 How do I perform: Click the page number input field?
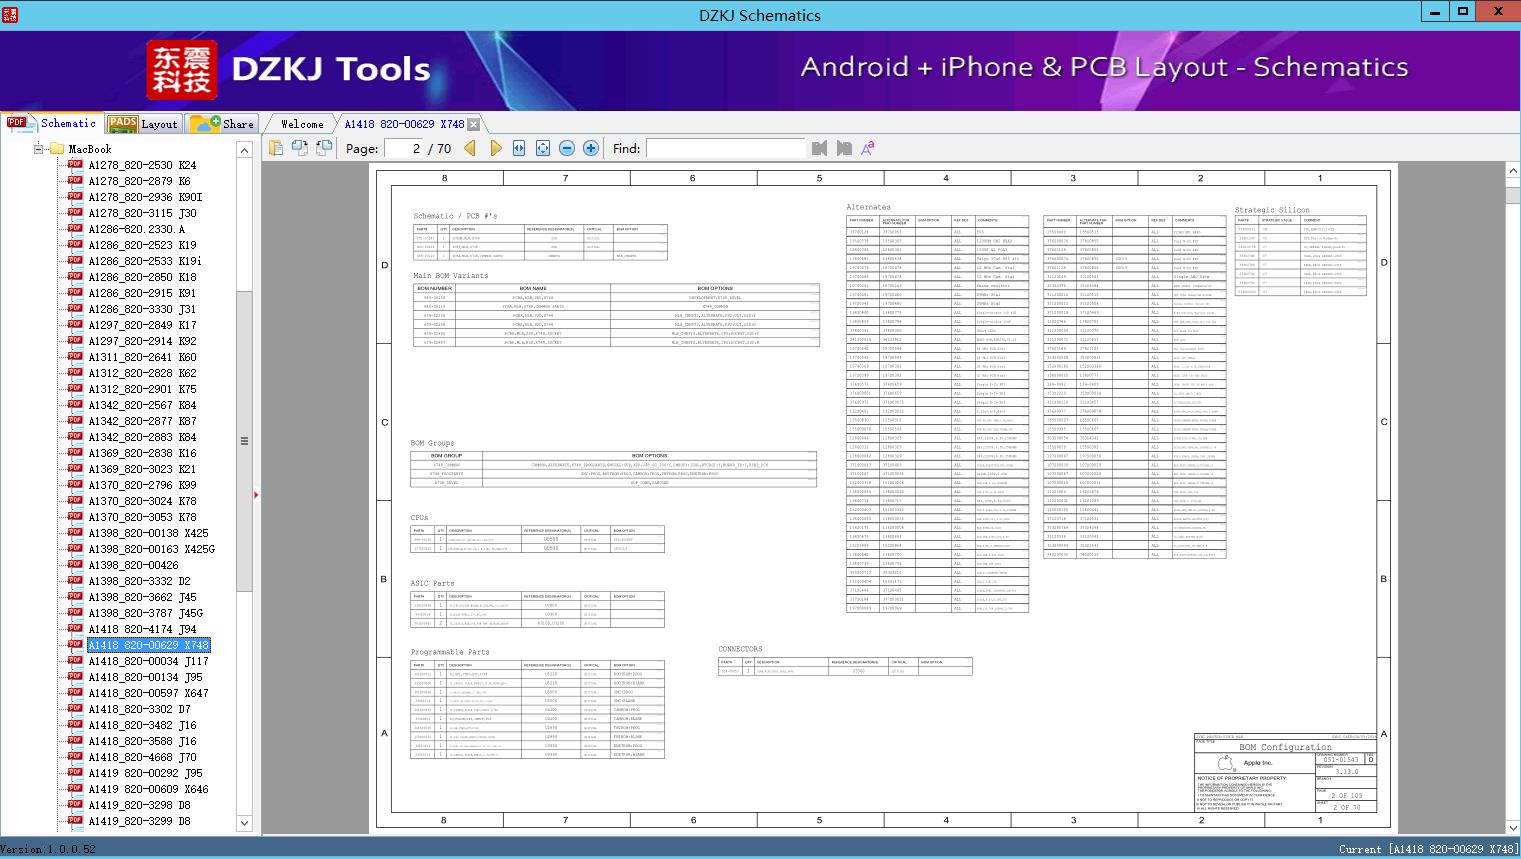[403, 148]
